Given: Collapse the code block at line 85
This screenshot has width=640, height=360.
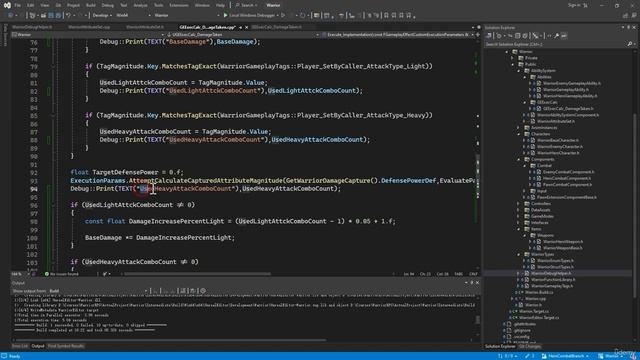Looking at the screenshot, I should pyautogui.click(x=53, y=115).
